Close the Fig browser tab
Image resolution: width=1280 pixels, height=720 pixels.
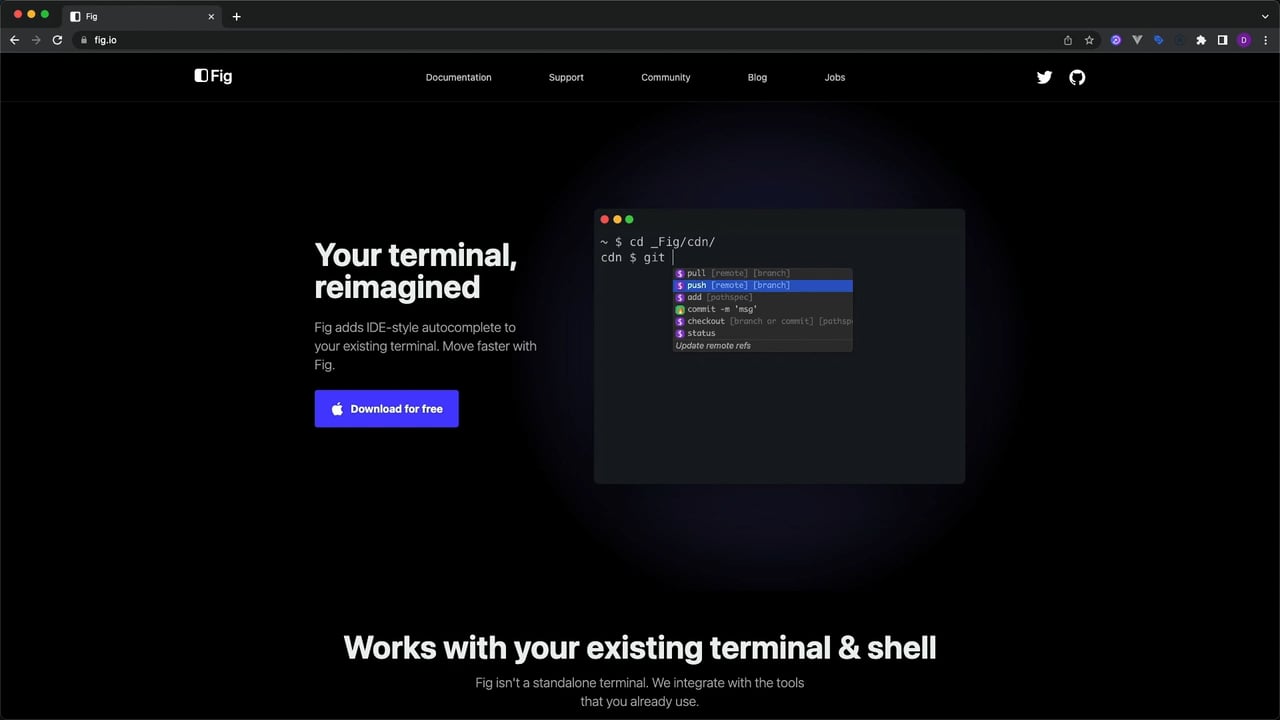[211, 16]
